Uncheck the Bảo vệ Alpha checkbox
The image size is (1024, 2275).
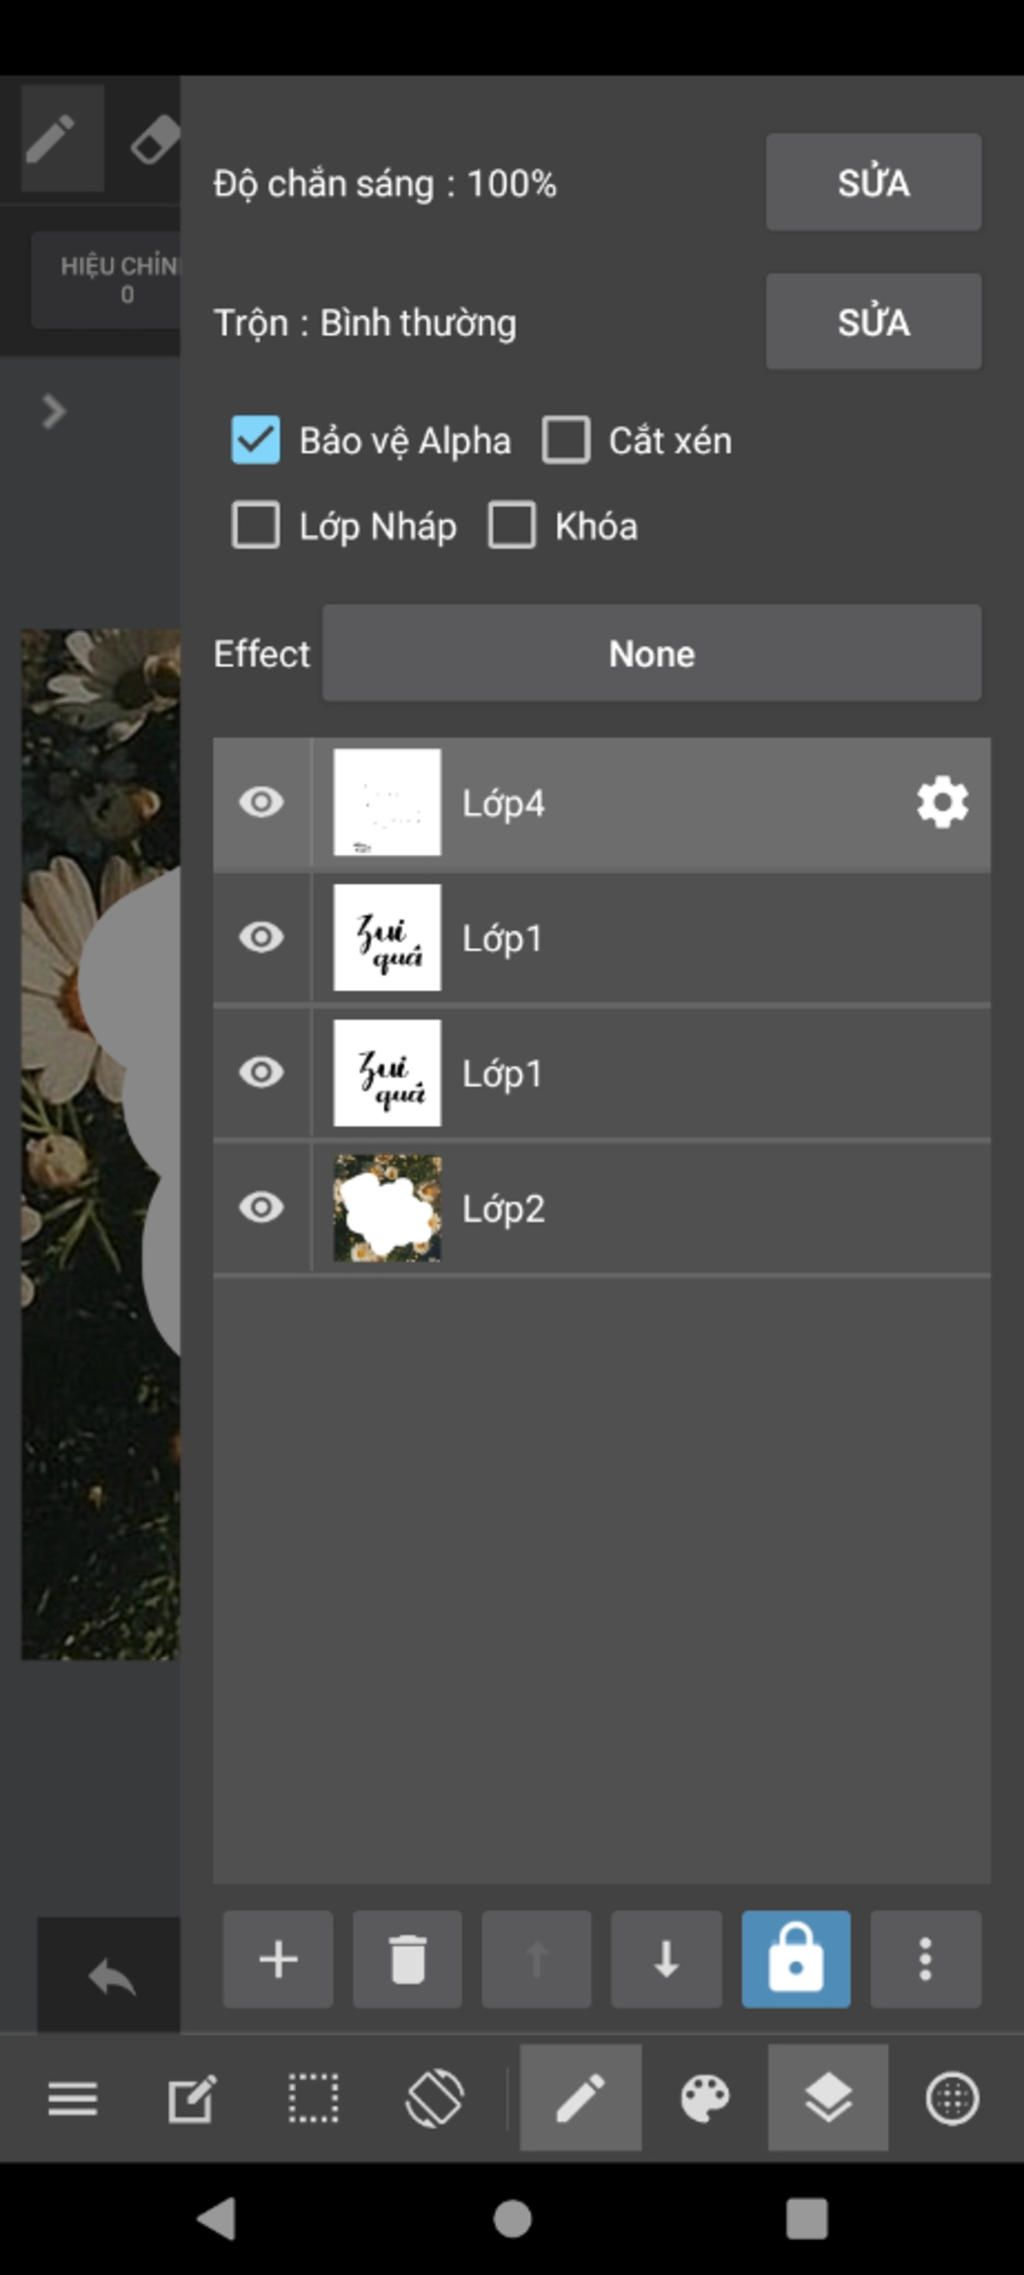pos(256,440)
